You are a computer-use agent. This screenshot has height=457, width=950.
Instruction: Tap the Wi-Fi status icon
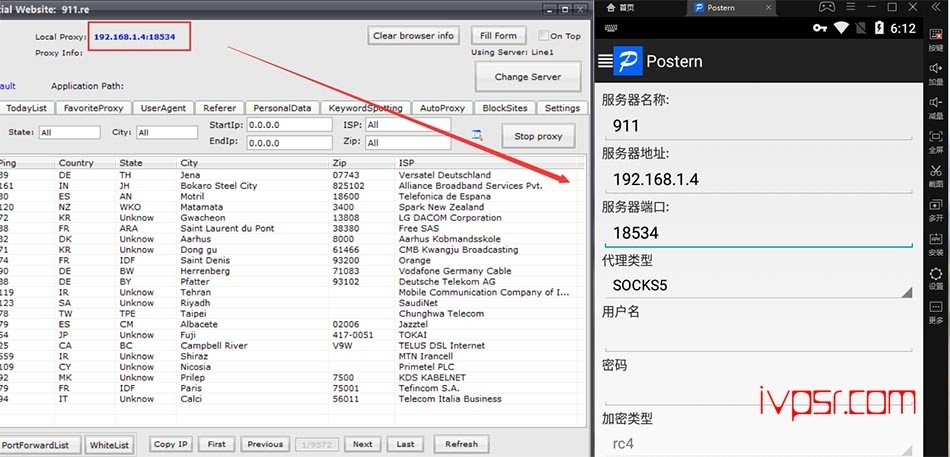coord(840,28)
